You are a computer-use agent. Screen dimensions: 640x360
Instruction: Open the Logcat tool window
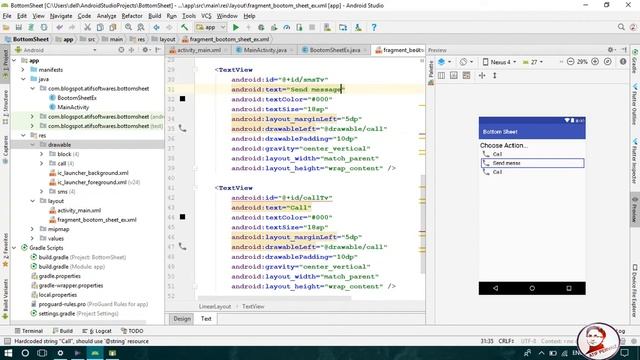pos(97,331)
